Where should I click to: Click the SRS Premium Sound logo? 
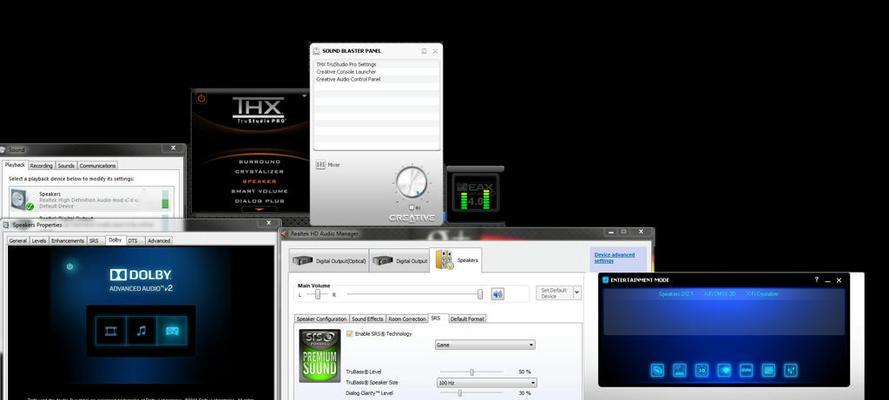320,356
